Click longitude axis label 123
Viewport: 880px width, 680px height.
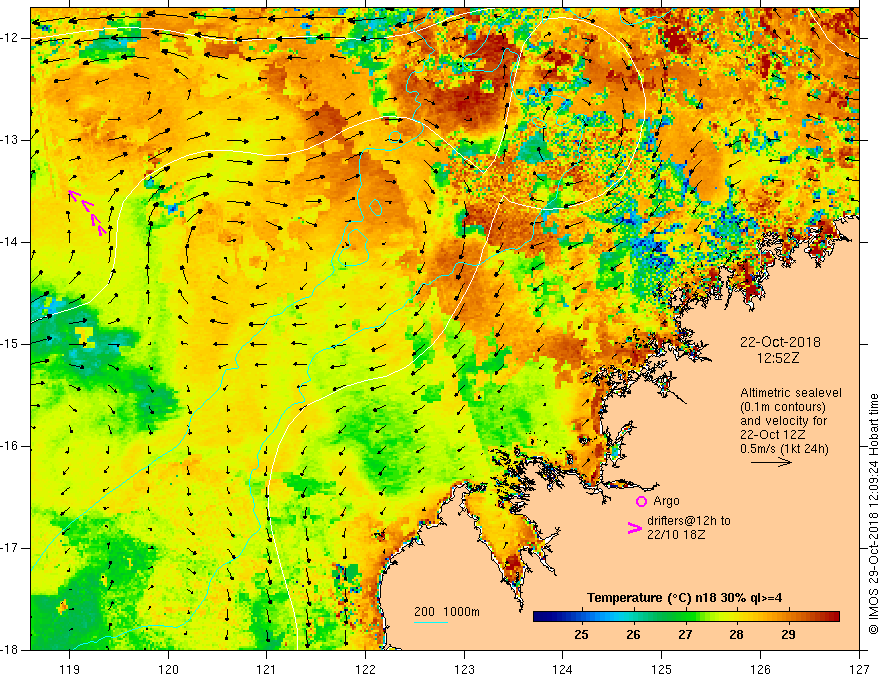point(464,669)
